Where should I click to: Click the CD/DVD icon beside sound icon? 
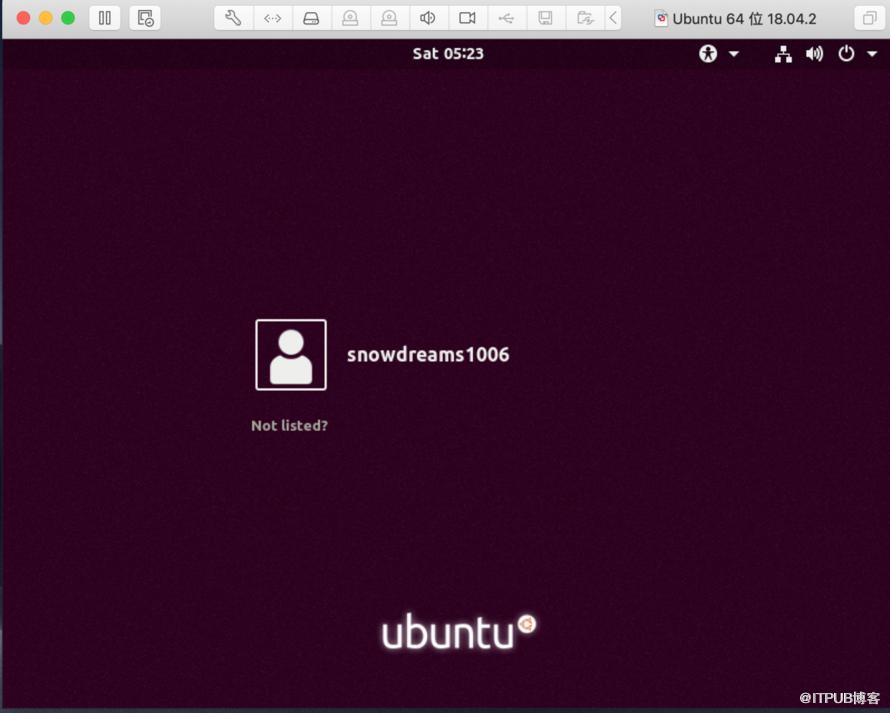click(389, 18)
